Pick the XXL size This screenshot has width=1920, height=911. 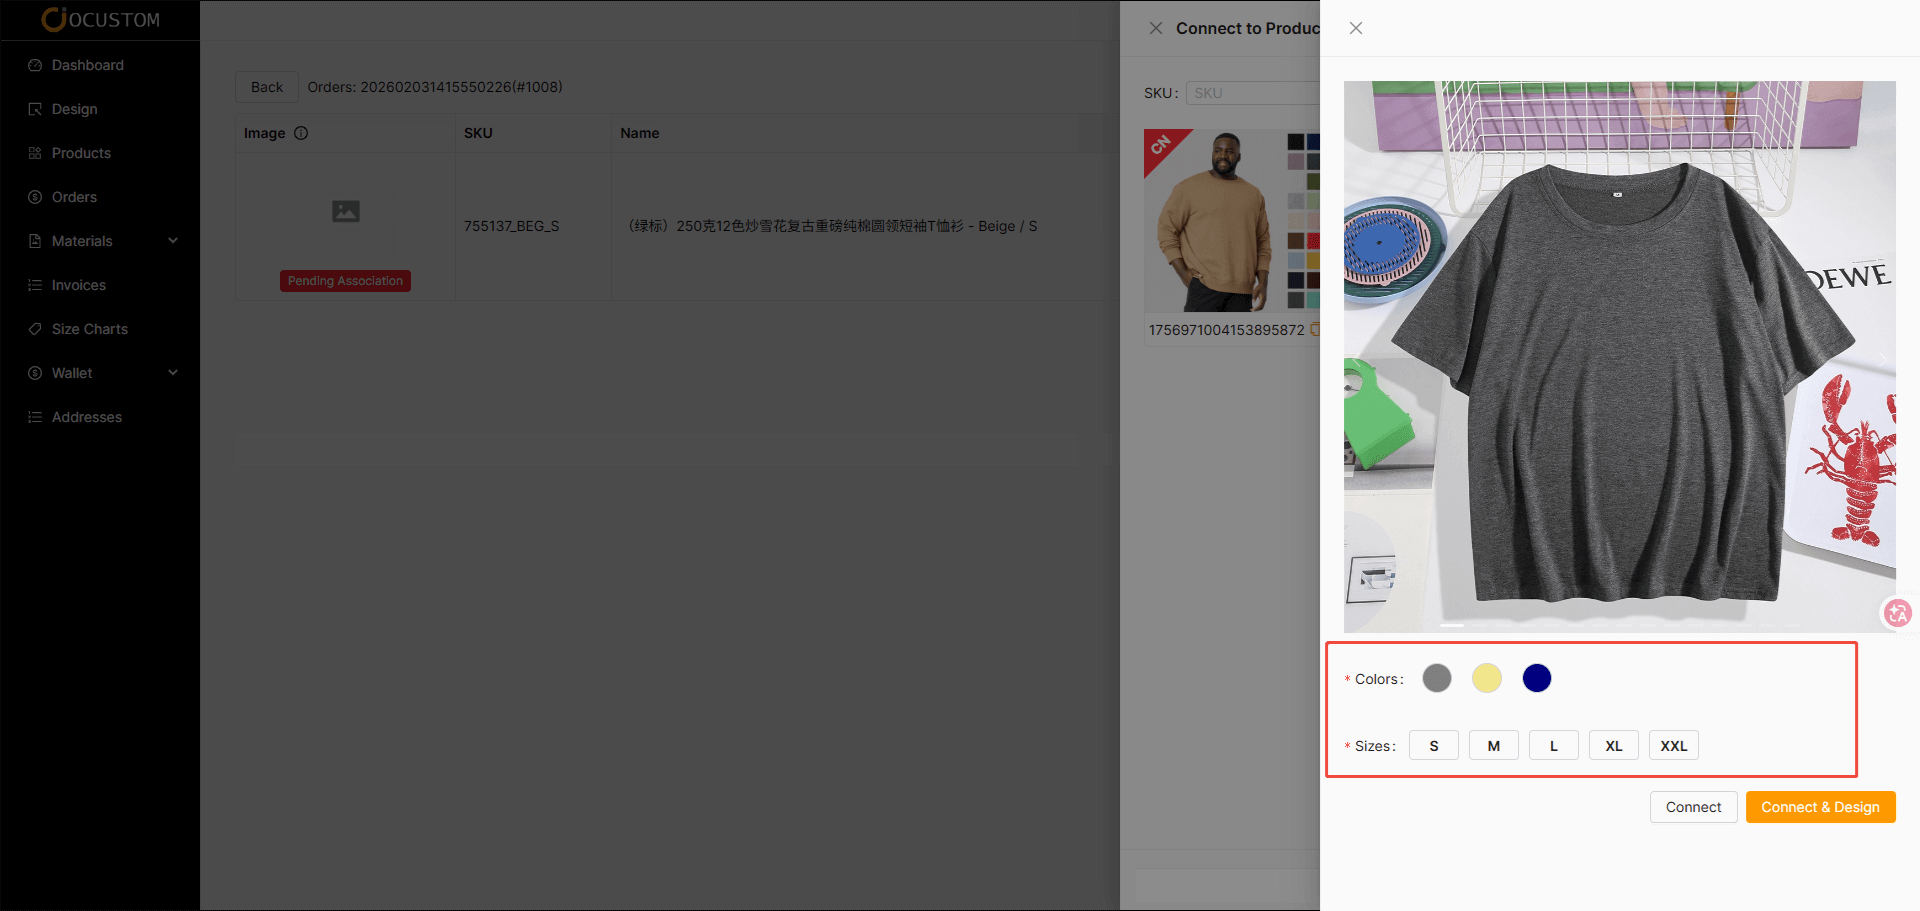1673,746
